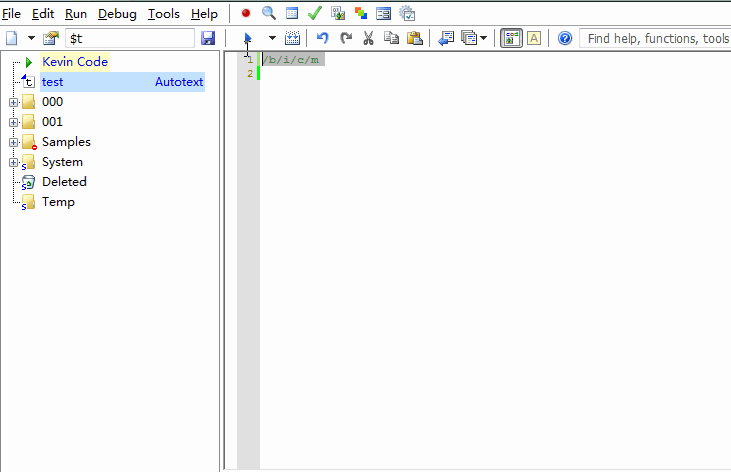
Task: Expand the 001 folder
Action: pyautogui.click(x=14, y=122)
